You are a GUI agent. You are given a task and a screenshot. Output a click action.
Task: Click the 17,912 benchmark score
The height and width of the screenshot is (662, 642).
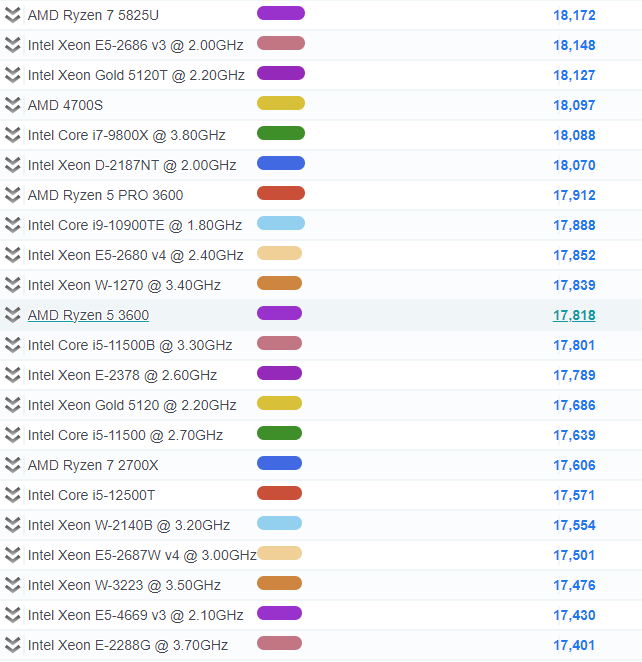574,195
